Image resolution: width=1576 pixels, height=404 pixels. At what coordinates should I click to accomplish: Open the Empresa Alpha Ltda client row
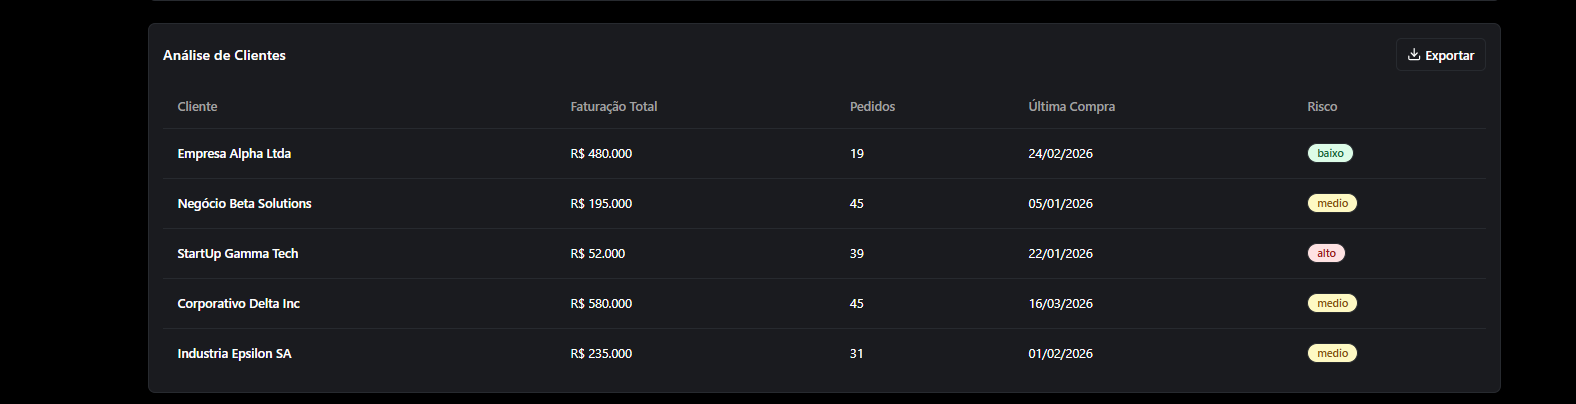234,154
